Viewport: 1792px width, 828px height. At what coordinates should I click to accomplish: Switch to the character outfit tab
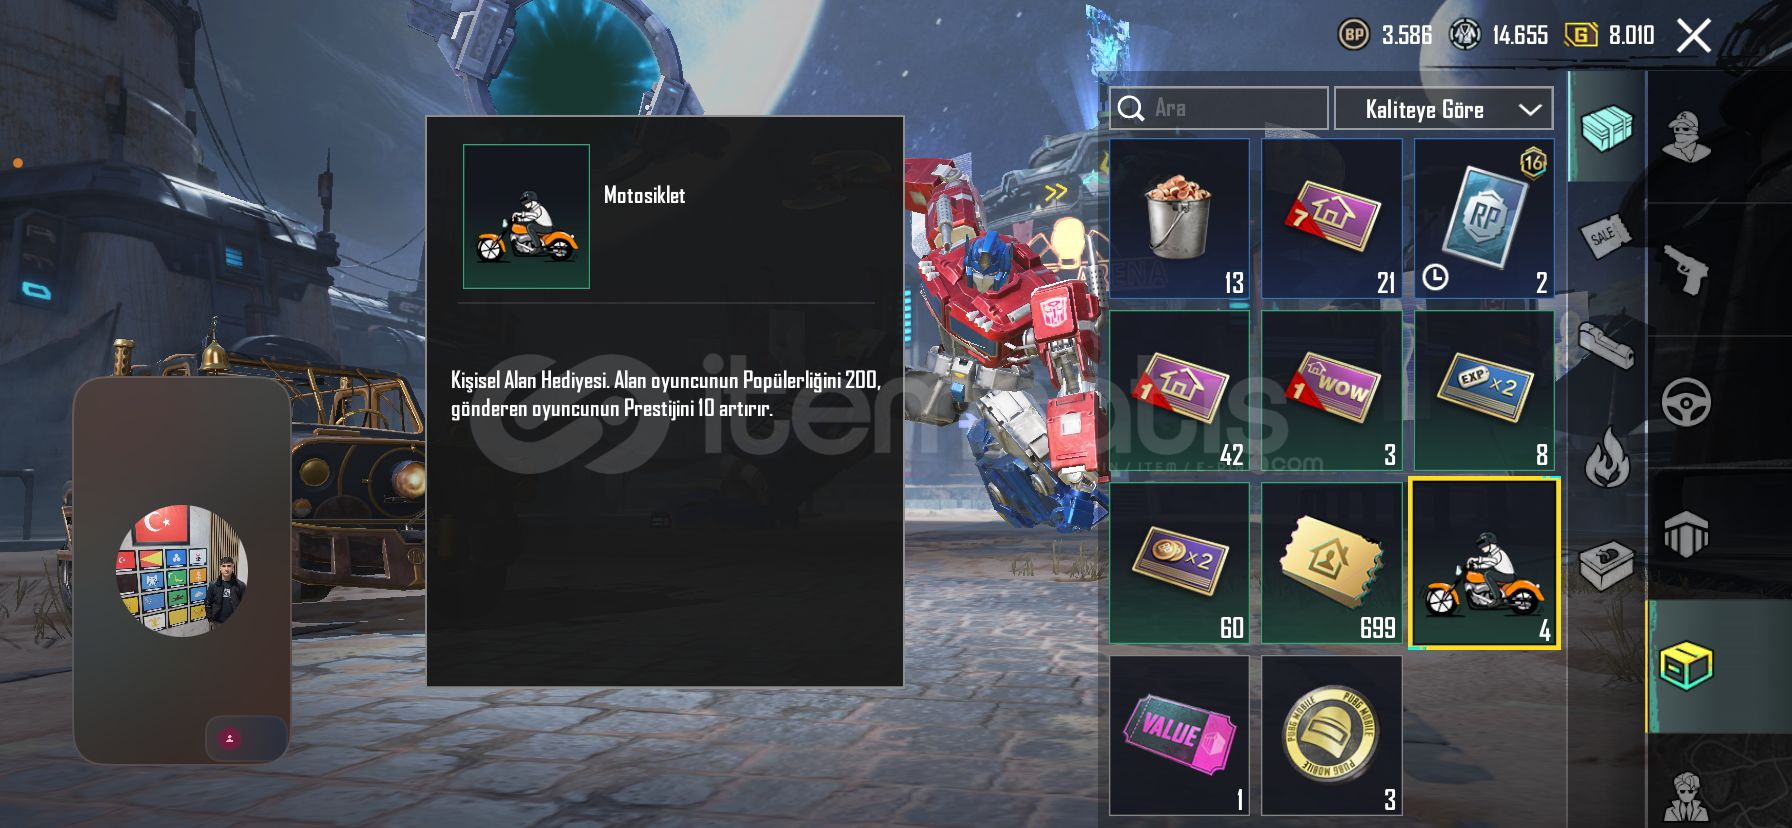pos(1686,136)
